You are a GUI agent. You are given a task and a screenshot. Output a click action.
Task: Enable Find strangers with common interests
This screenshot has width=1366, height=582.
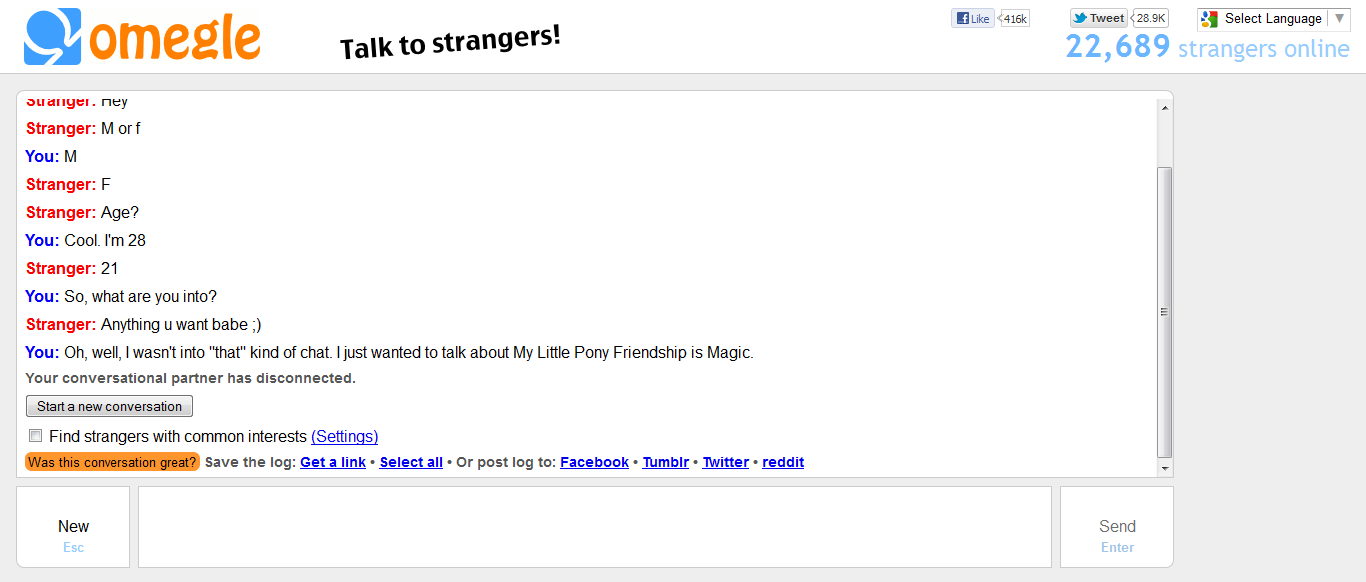pos(36,436)
